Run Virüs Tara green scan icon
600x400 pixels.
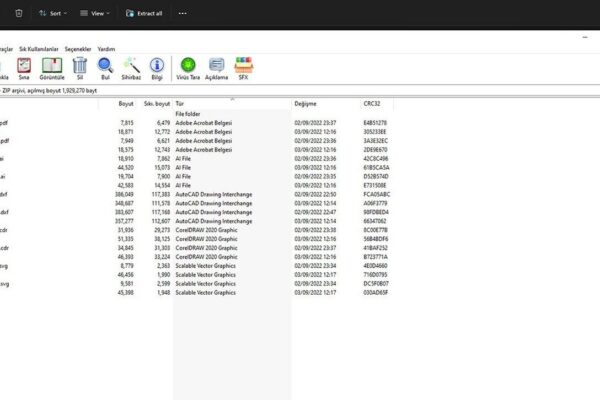(188, 68)
